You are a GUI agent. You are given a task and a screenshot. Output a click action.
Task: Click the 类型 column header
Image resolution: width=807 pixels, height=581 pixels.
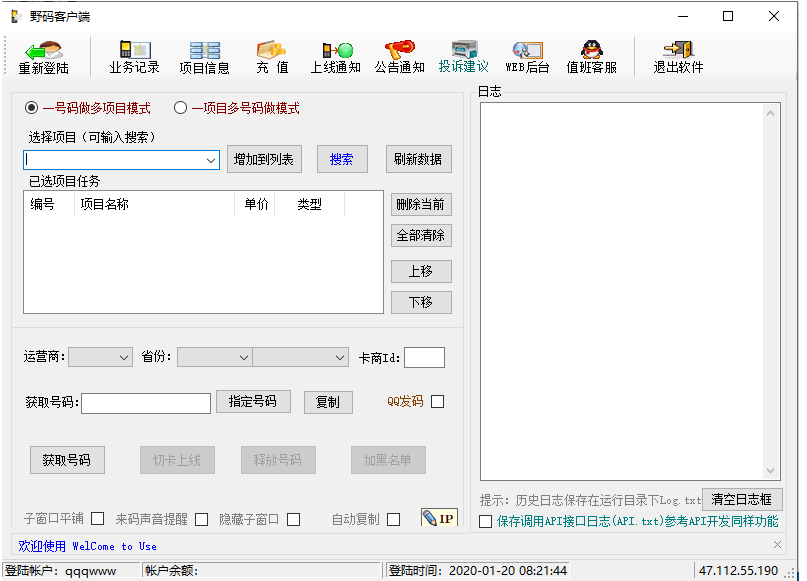(309, 204)
